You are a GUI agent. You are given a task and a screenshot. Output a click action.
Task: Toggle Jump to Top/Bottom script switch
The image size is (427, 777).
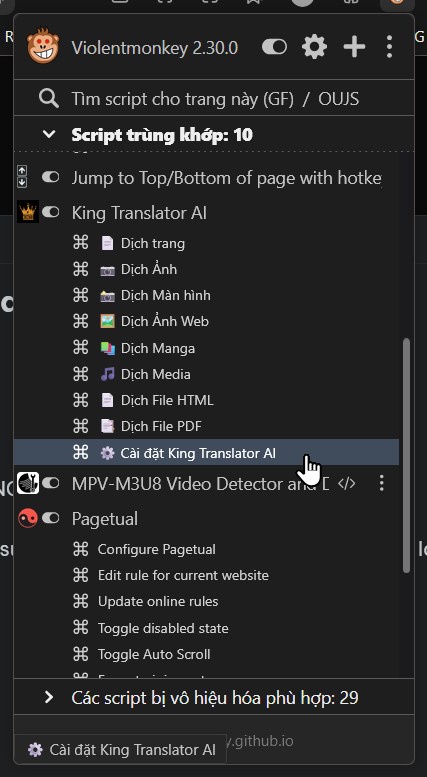(51, 177)
